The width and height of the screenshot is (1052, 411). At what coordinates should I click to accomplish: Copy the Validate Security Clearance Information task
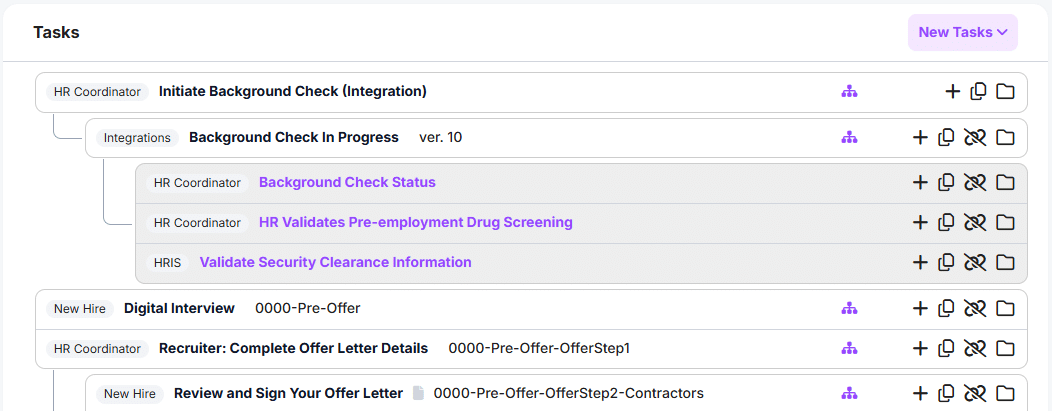(x=946, y=263)
